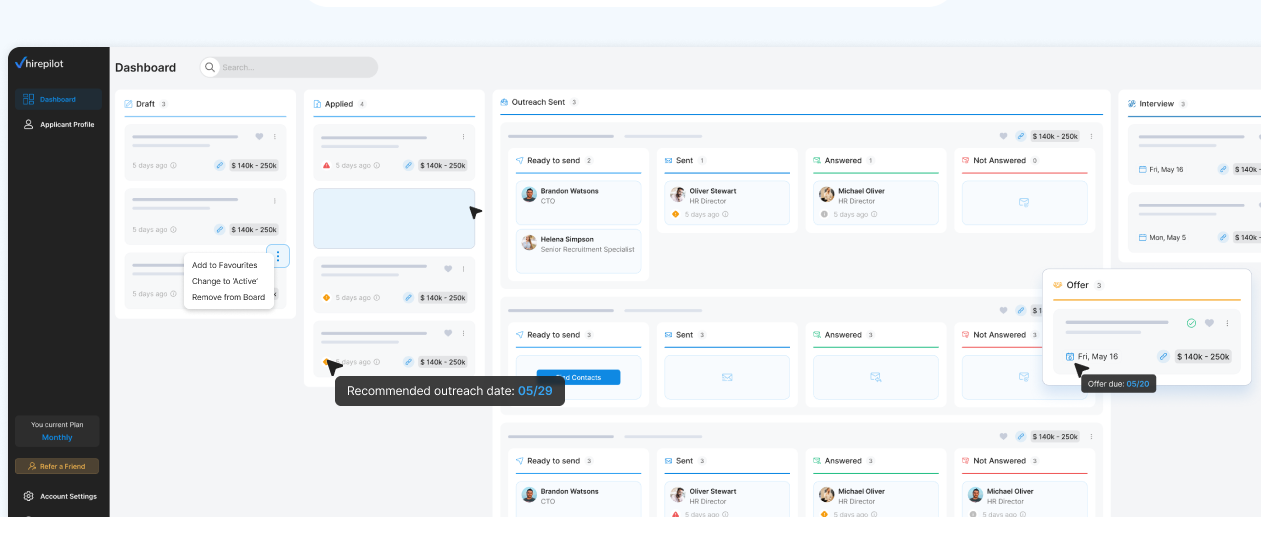Toggle green checkmark on Offer card
Screen dimensions: 1261x557
click(1191, 323)
